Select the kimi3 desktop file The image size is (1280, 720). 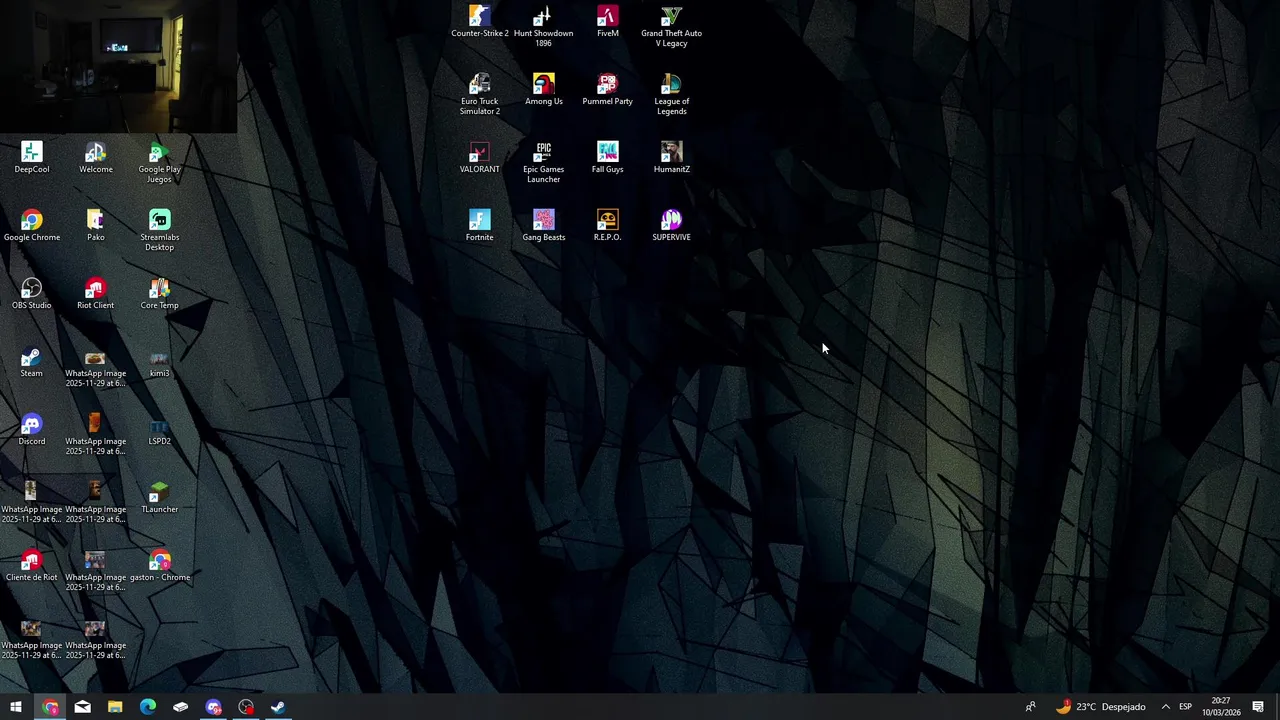tap(160, 361)
